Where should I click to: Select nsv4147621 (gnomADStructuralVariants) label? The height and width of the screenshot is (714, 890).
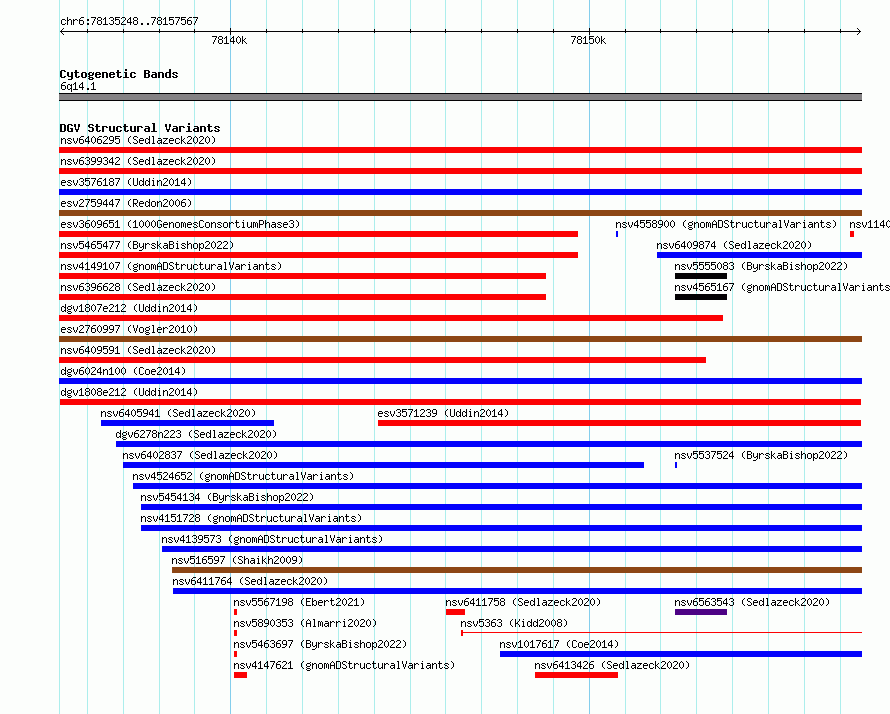pyautogui.click(x=344, y=665)
